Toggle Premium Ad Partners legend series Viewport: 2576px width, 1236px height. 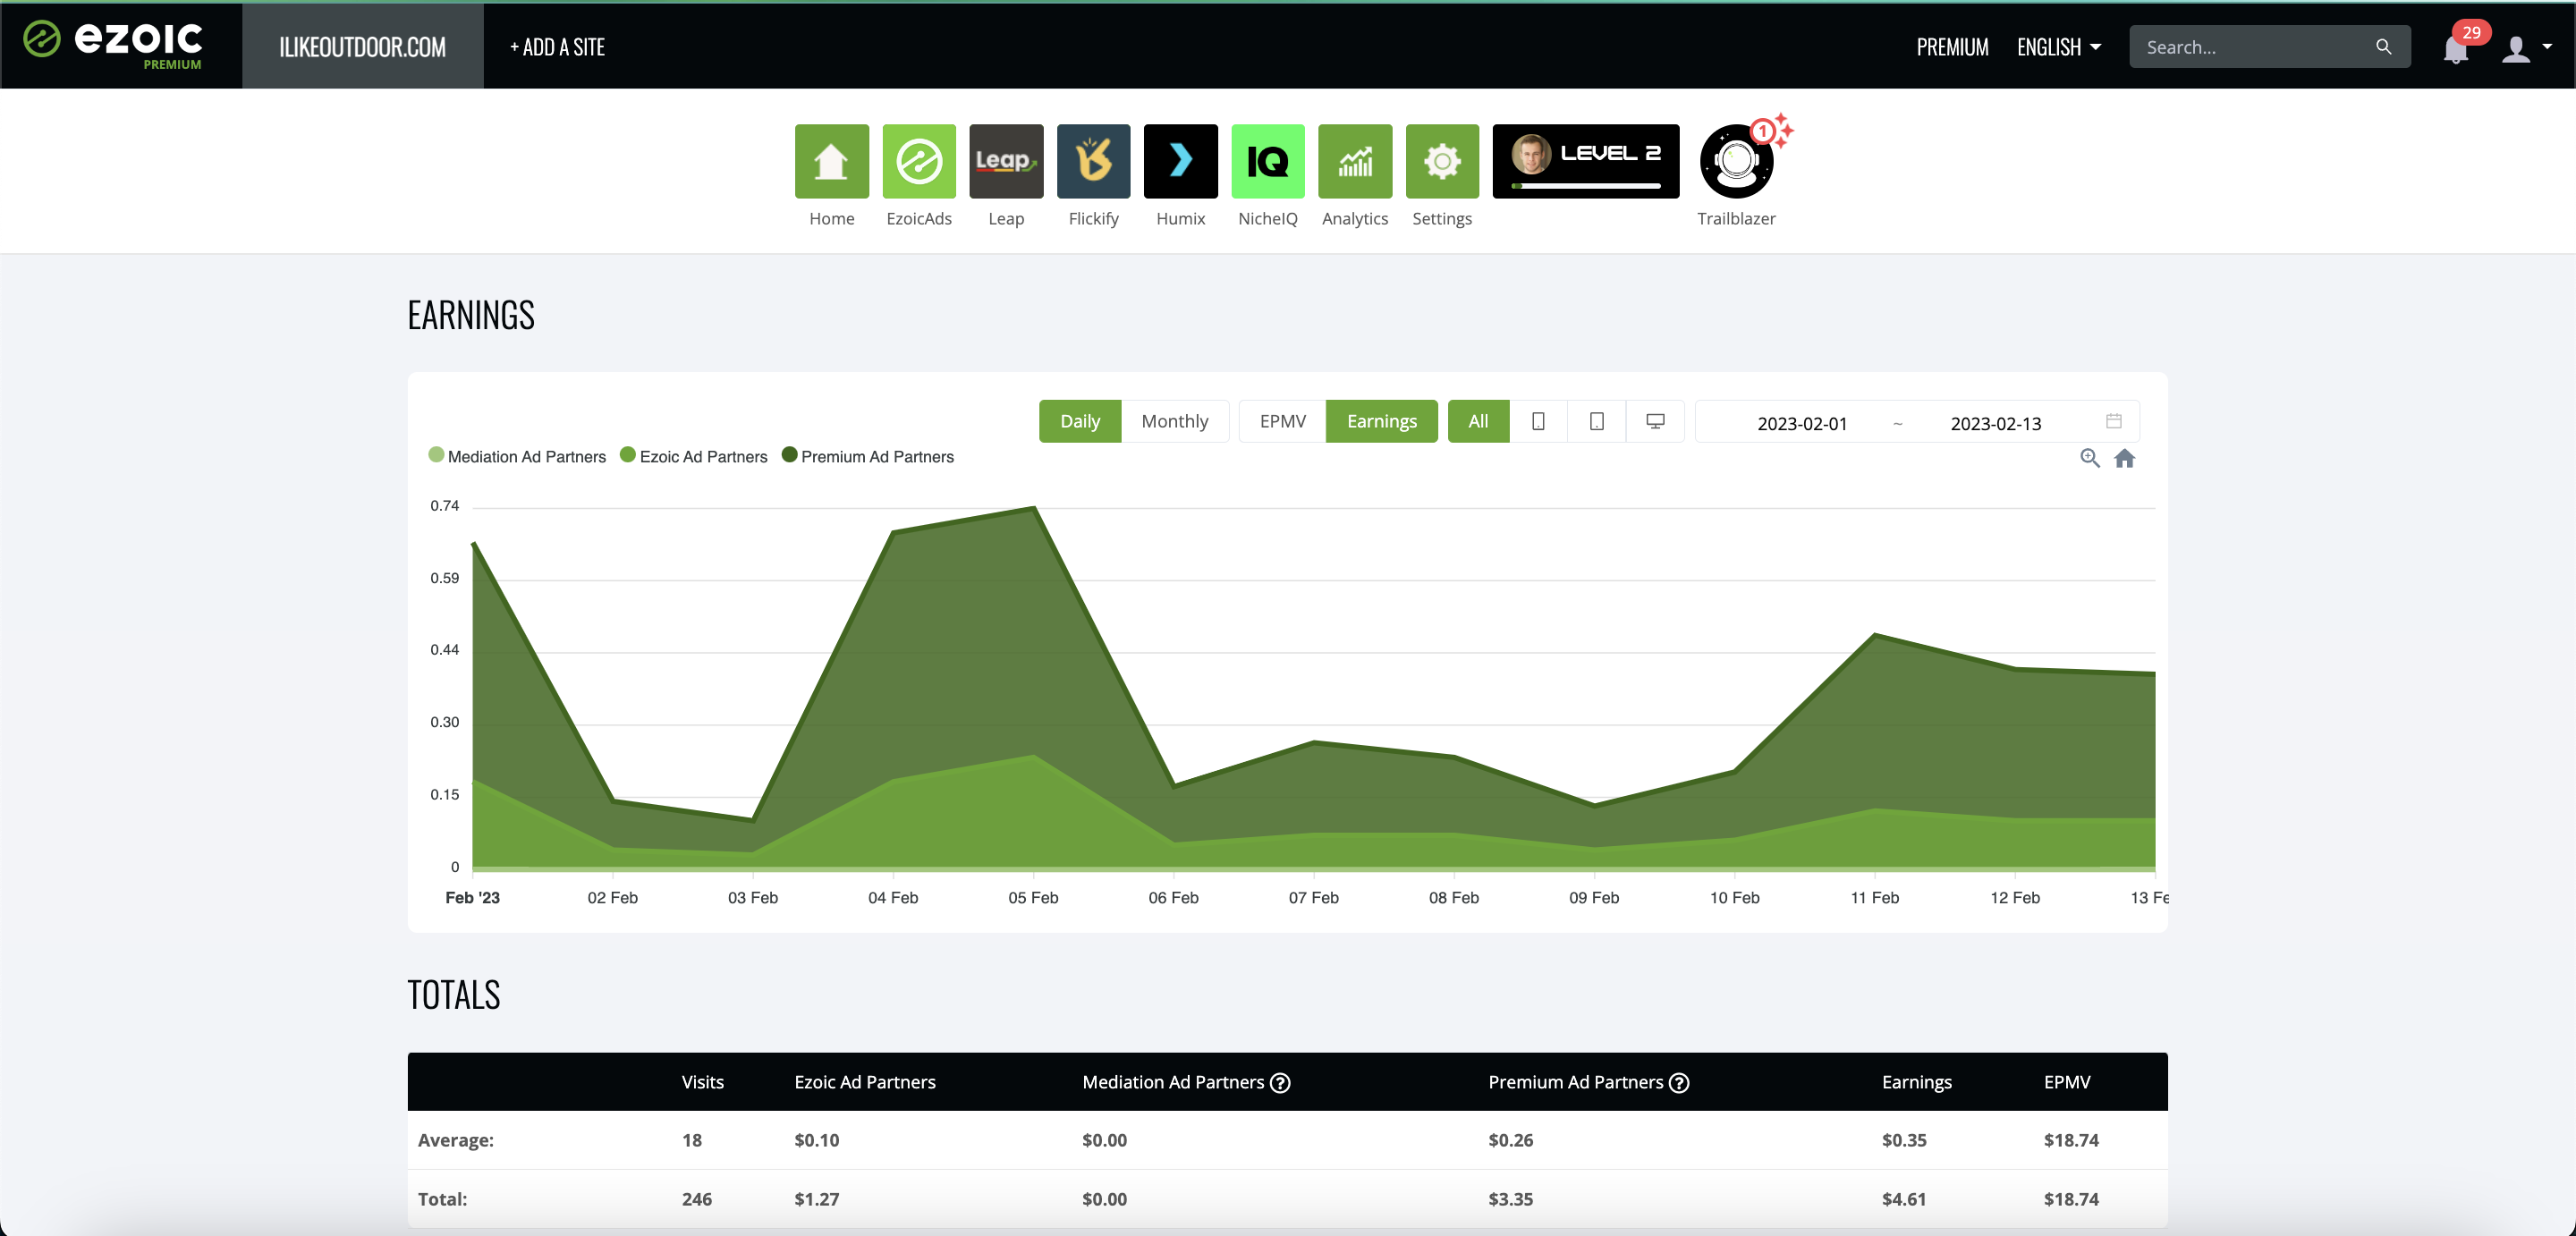tap(867, 456)
